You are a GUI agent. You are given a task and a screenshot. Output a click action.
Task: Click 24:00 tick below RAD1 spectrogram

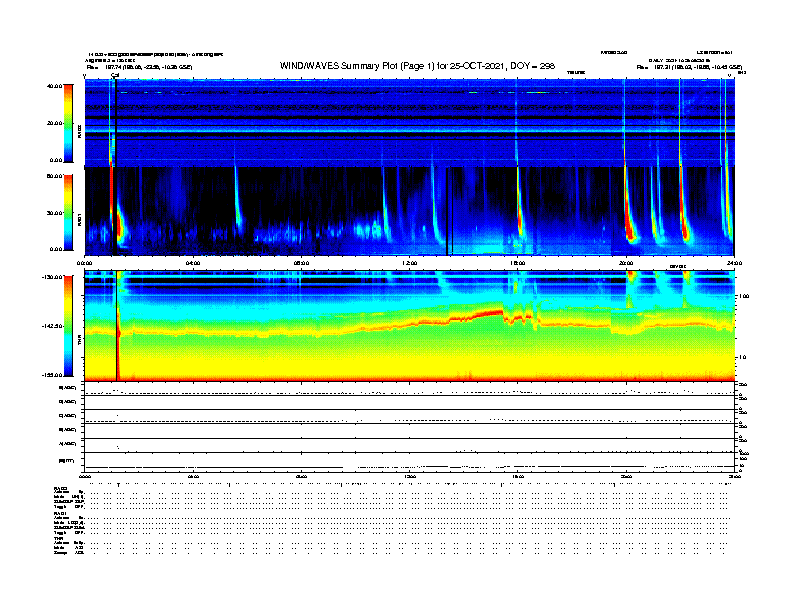point(734,263)
